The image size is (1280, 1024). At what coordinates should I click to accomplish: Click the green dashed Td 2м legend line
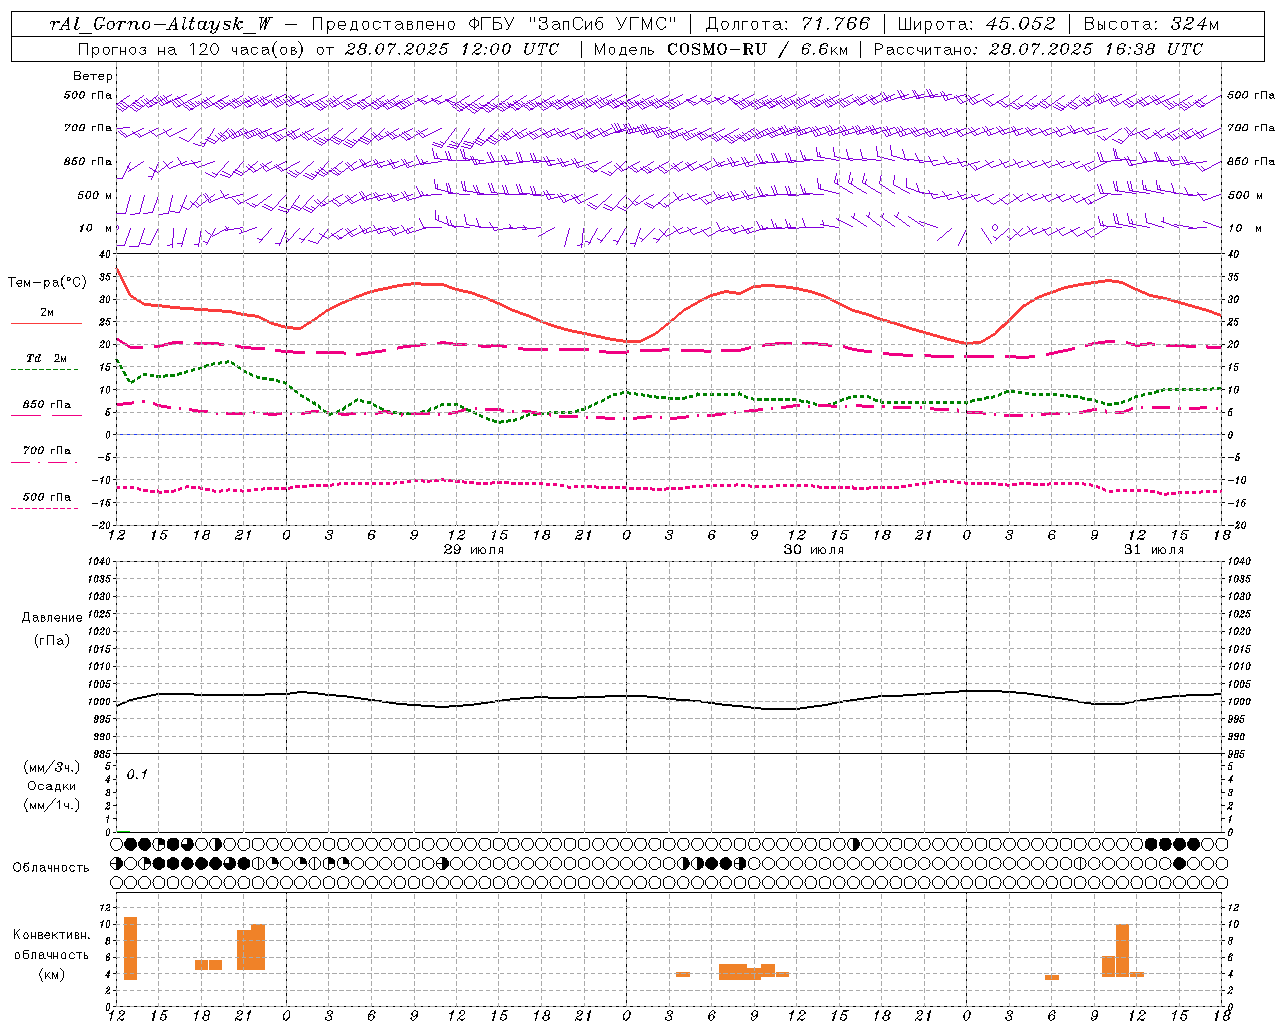click(44, 370)
